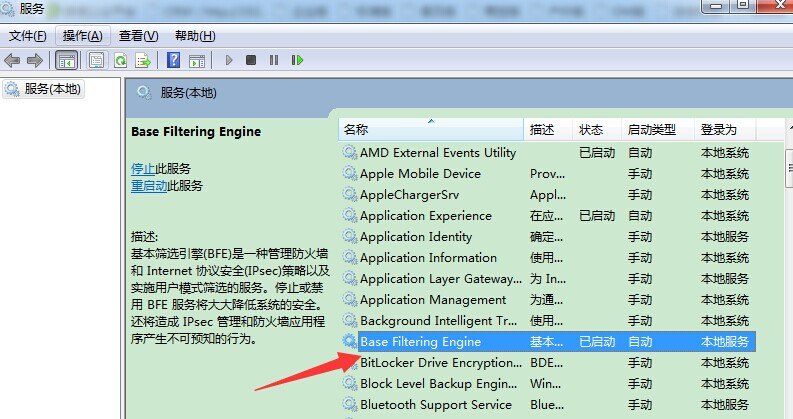Screen dimensions: 793x419
Task: Click the Export List toolbar icon
Action: click(x=143, y=60)
